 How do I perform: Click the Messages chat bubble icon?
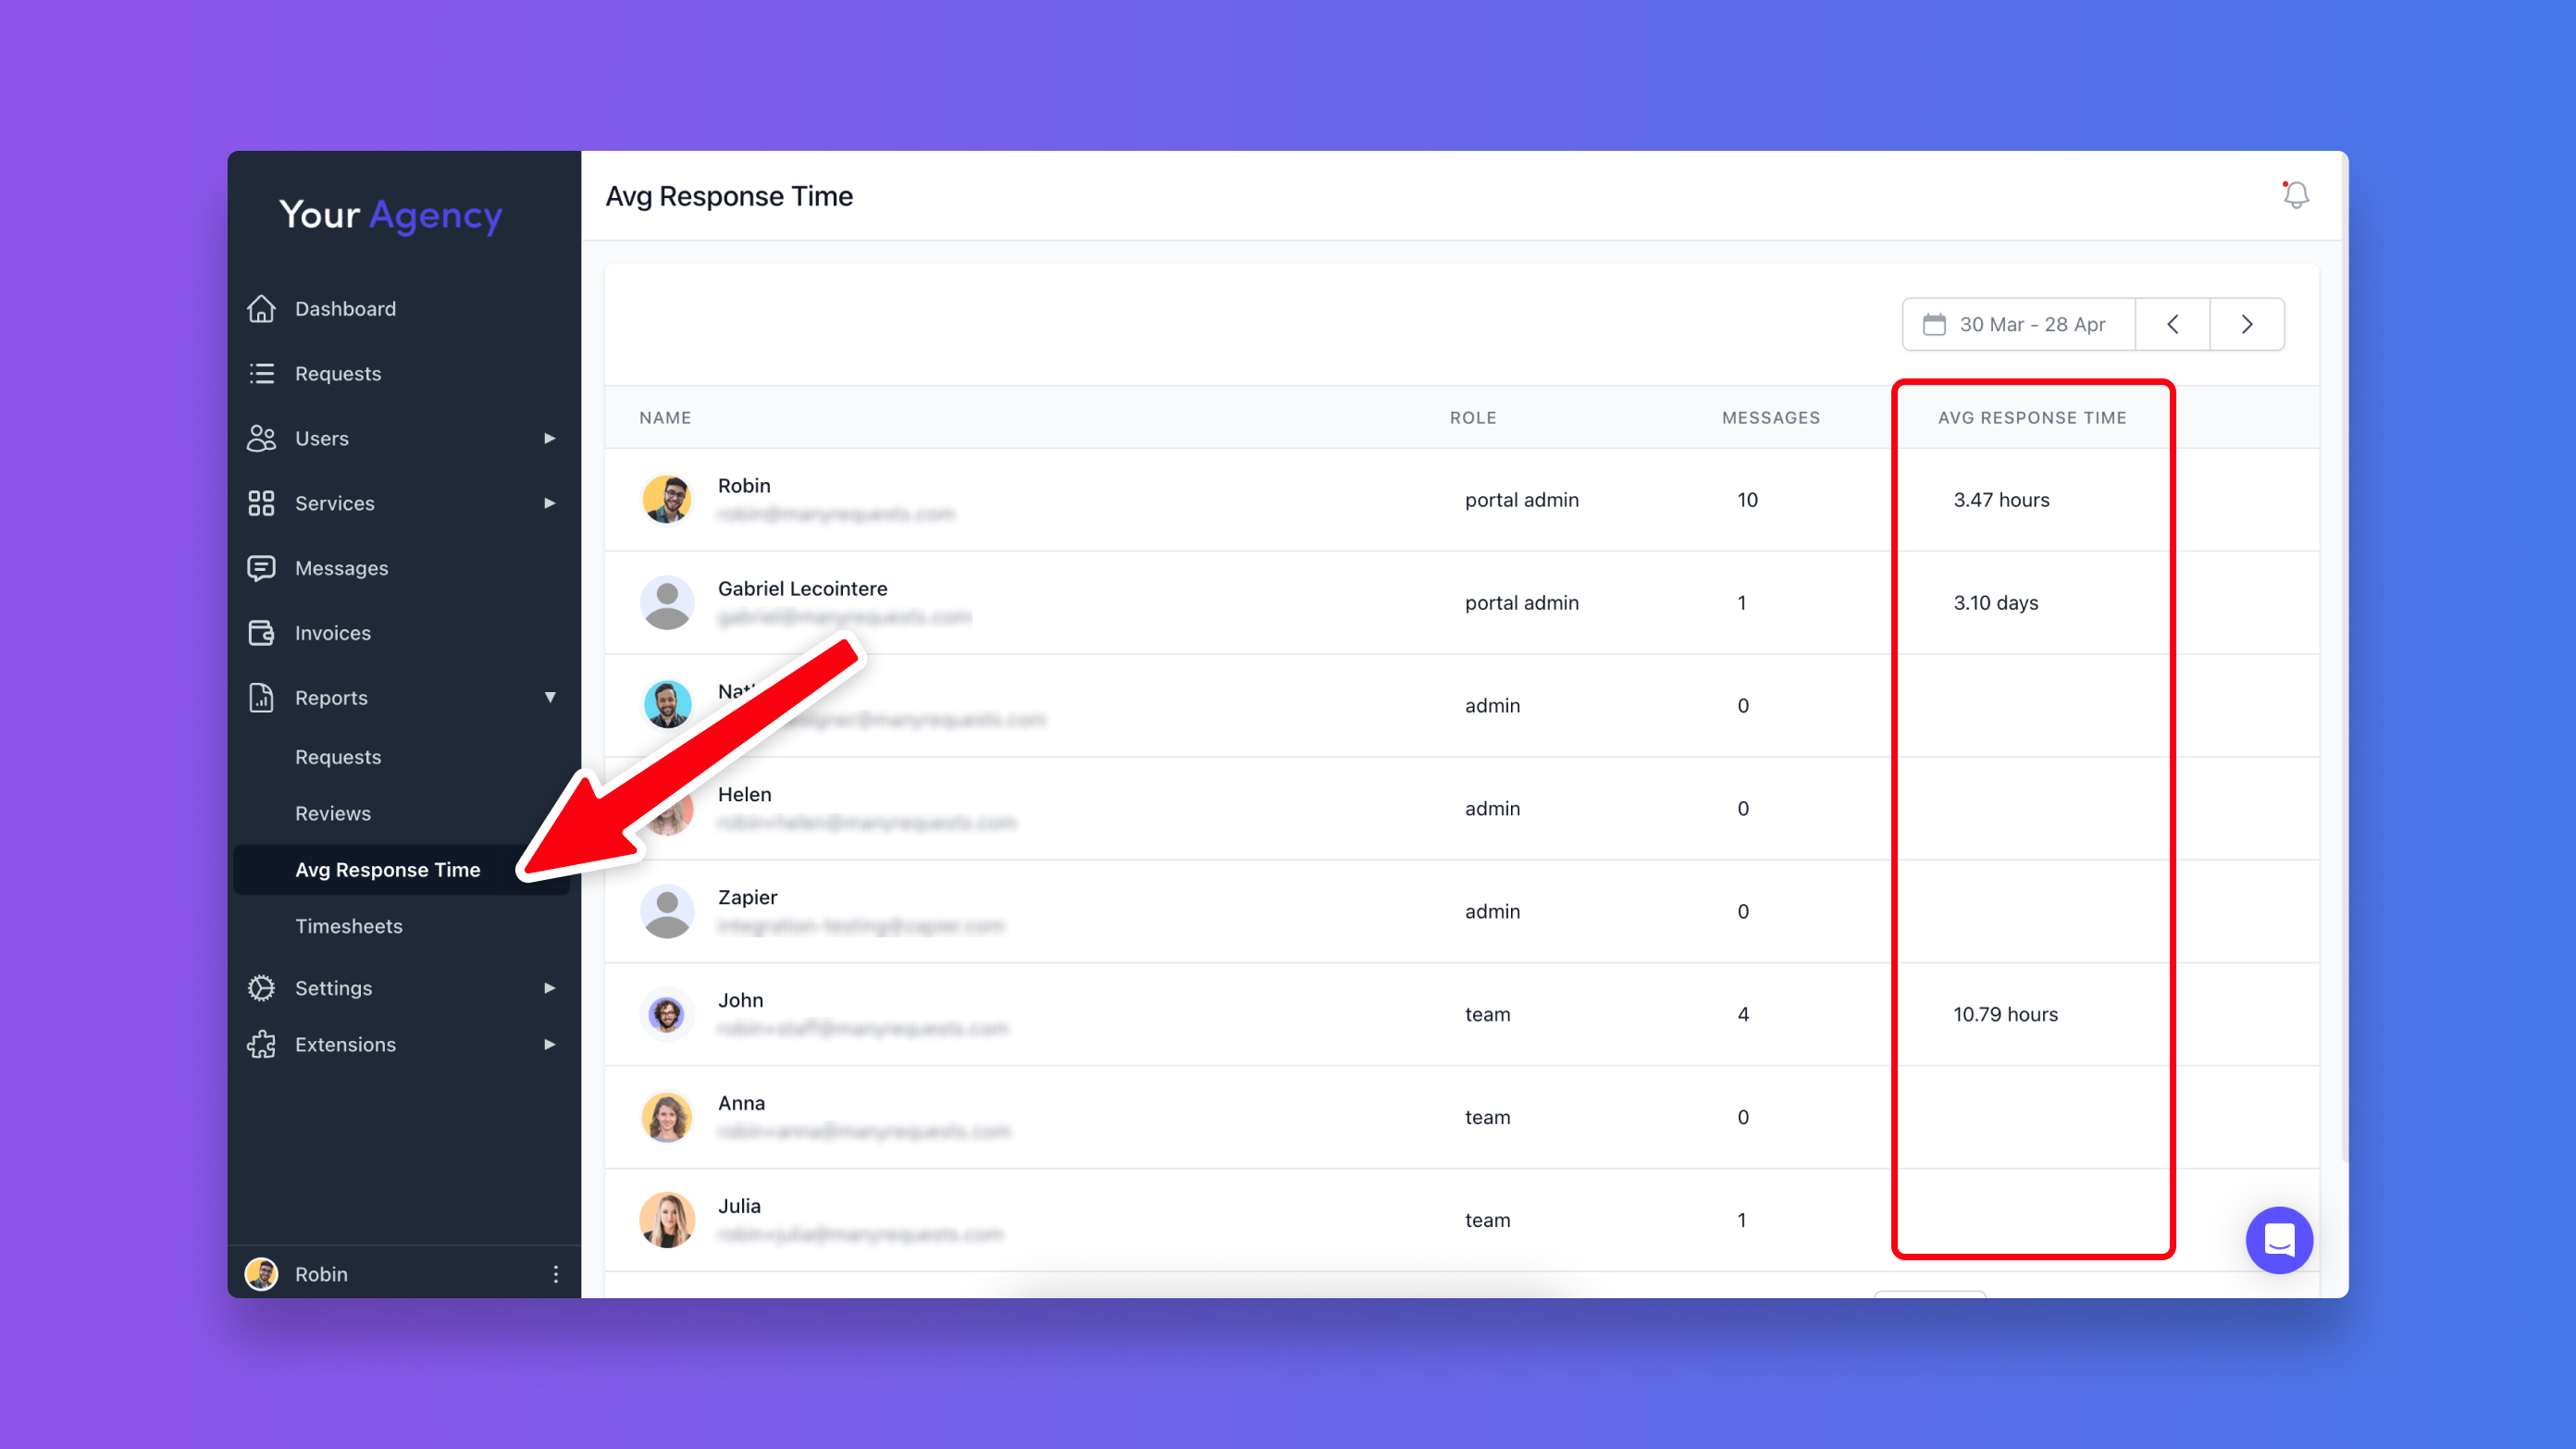[261, 568]
